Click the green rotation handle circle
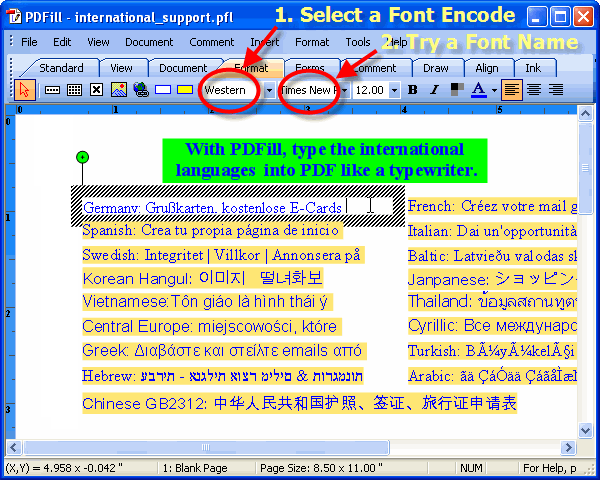The height and width of the screenshot is (480, 600). (82, 157)
